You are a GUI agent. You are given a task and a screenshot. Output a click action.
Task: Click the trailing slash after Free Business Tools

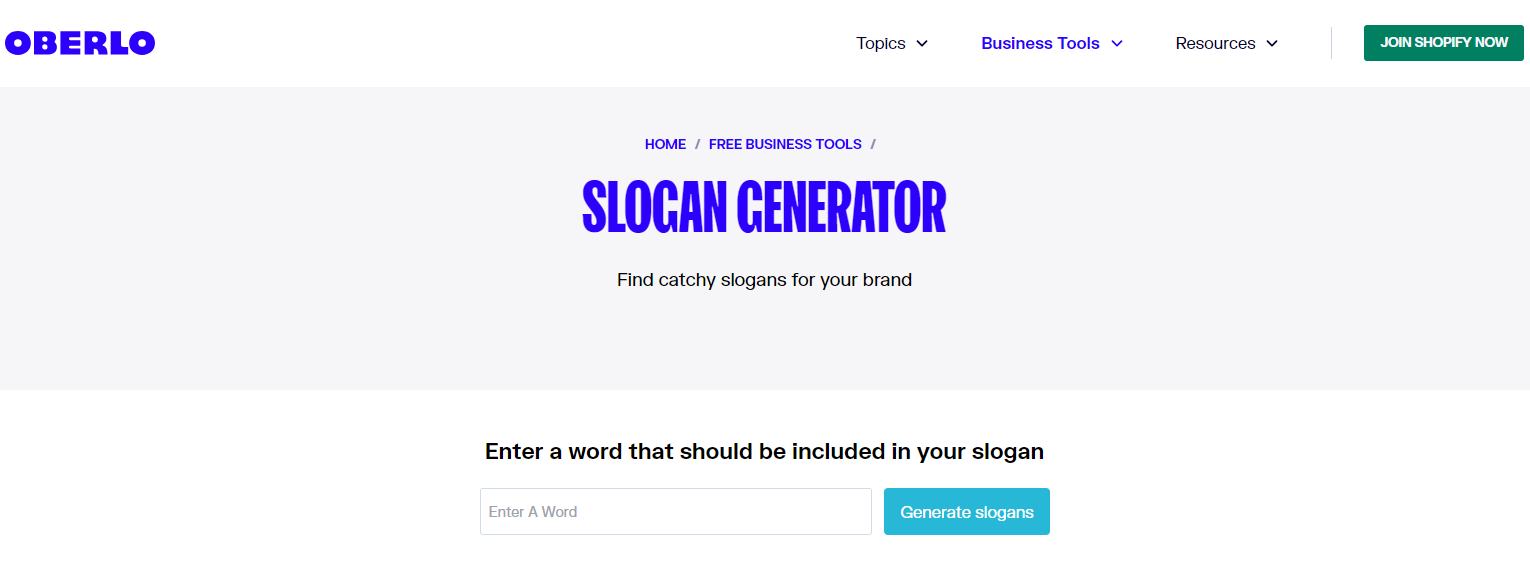(873, 144)
